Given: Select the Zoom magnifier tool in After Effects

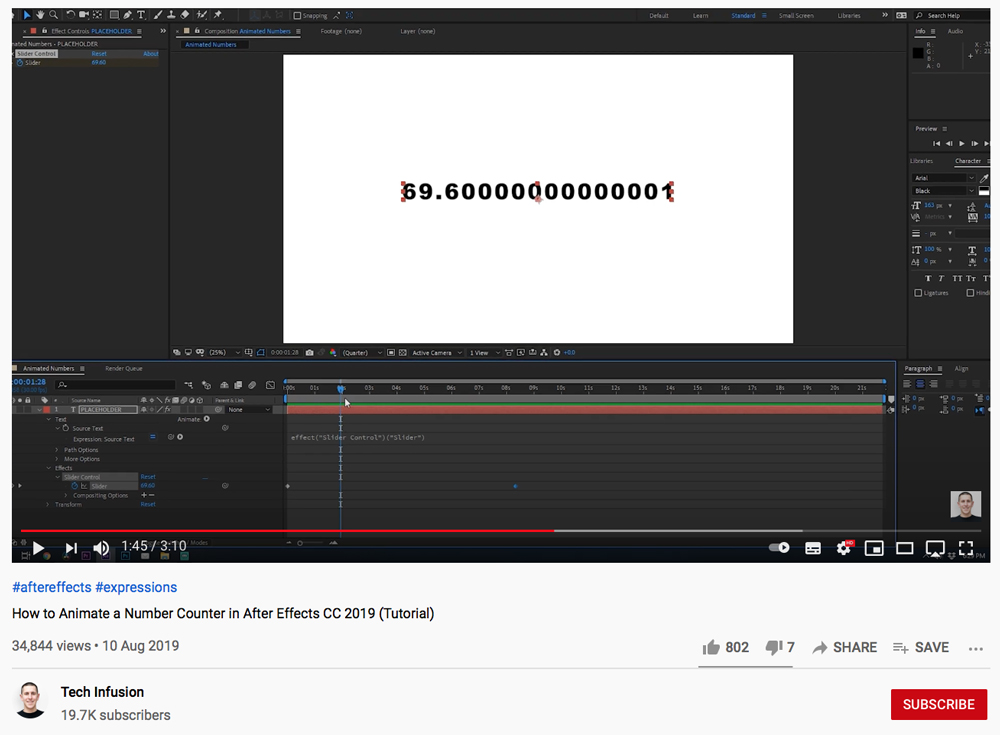Looking at the screenshot, I should [x=54, y=15].
